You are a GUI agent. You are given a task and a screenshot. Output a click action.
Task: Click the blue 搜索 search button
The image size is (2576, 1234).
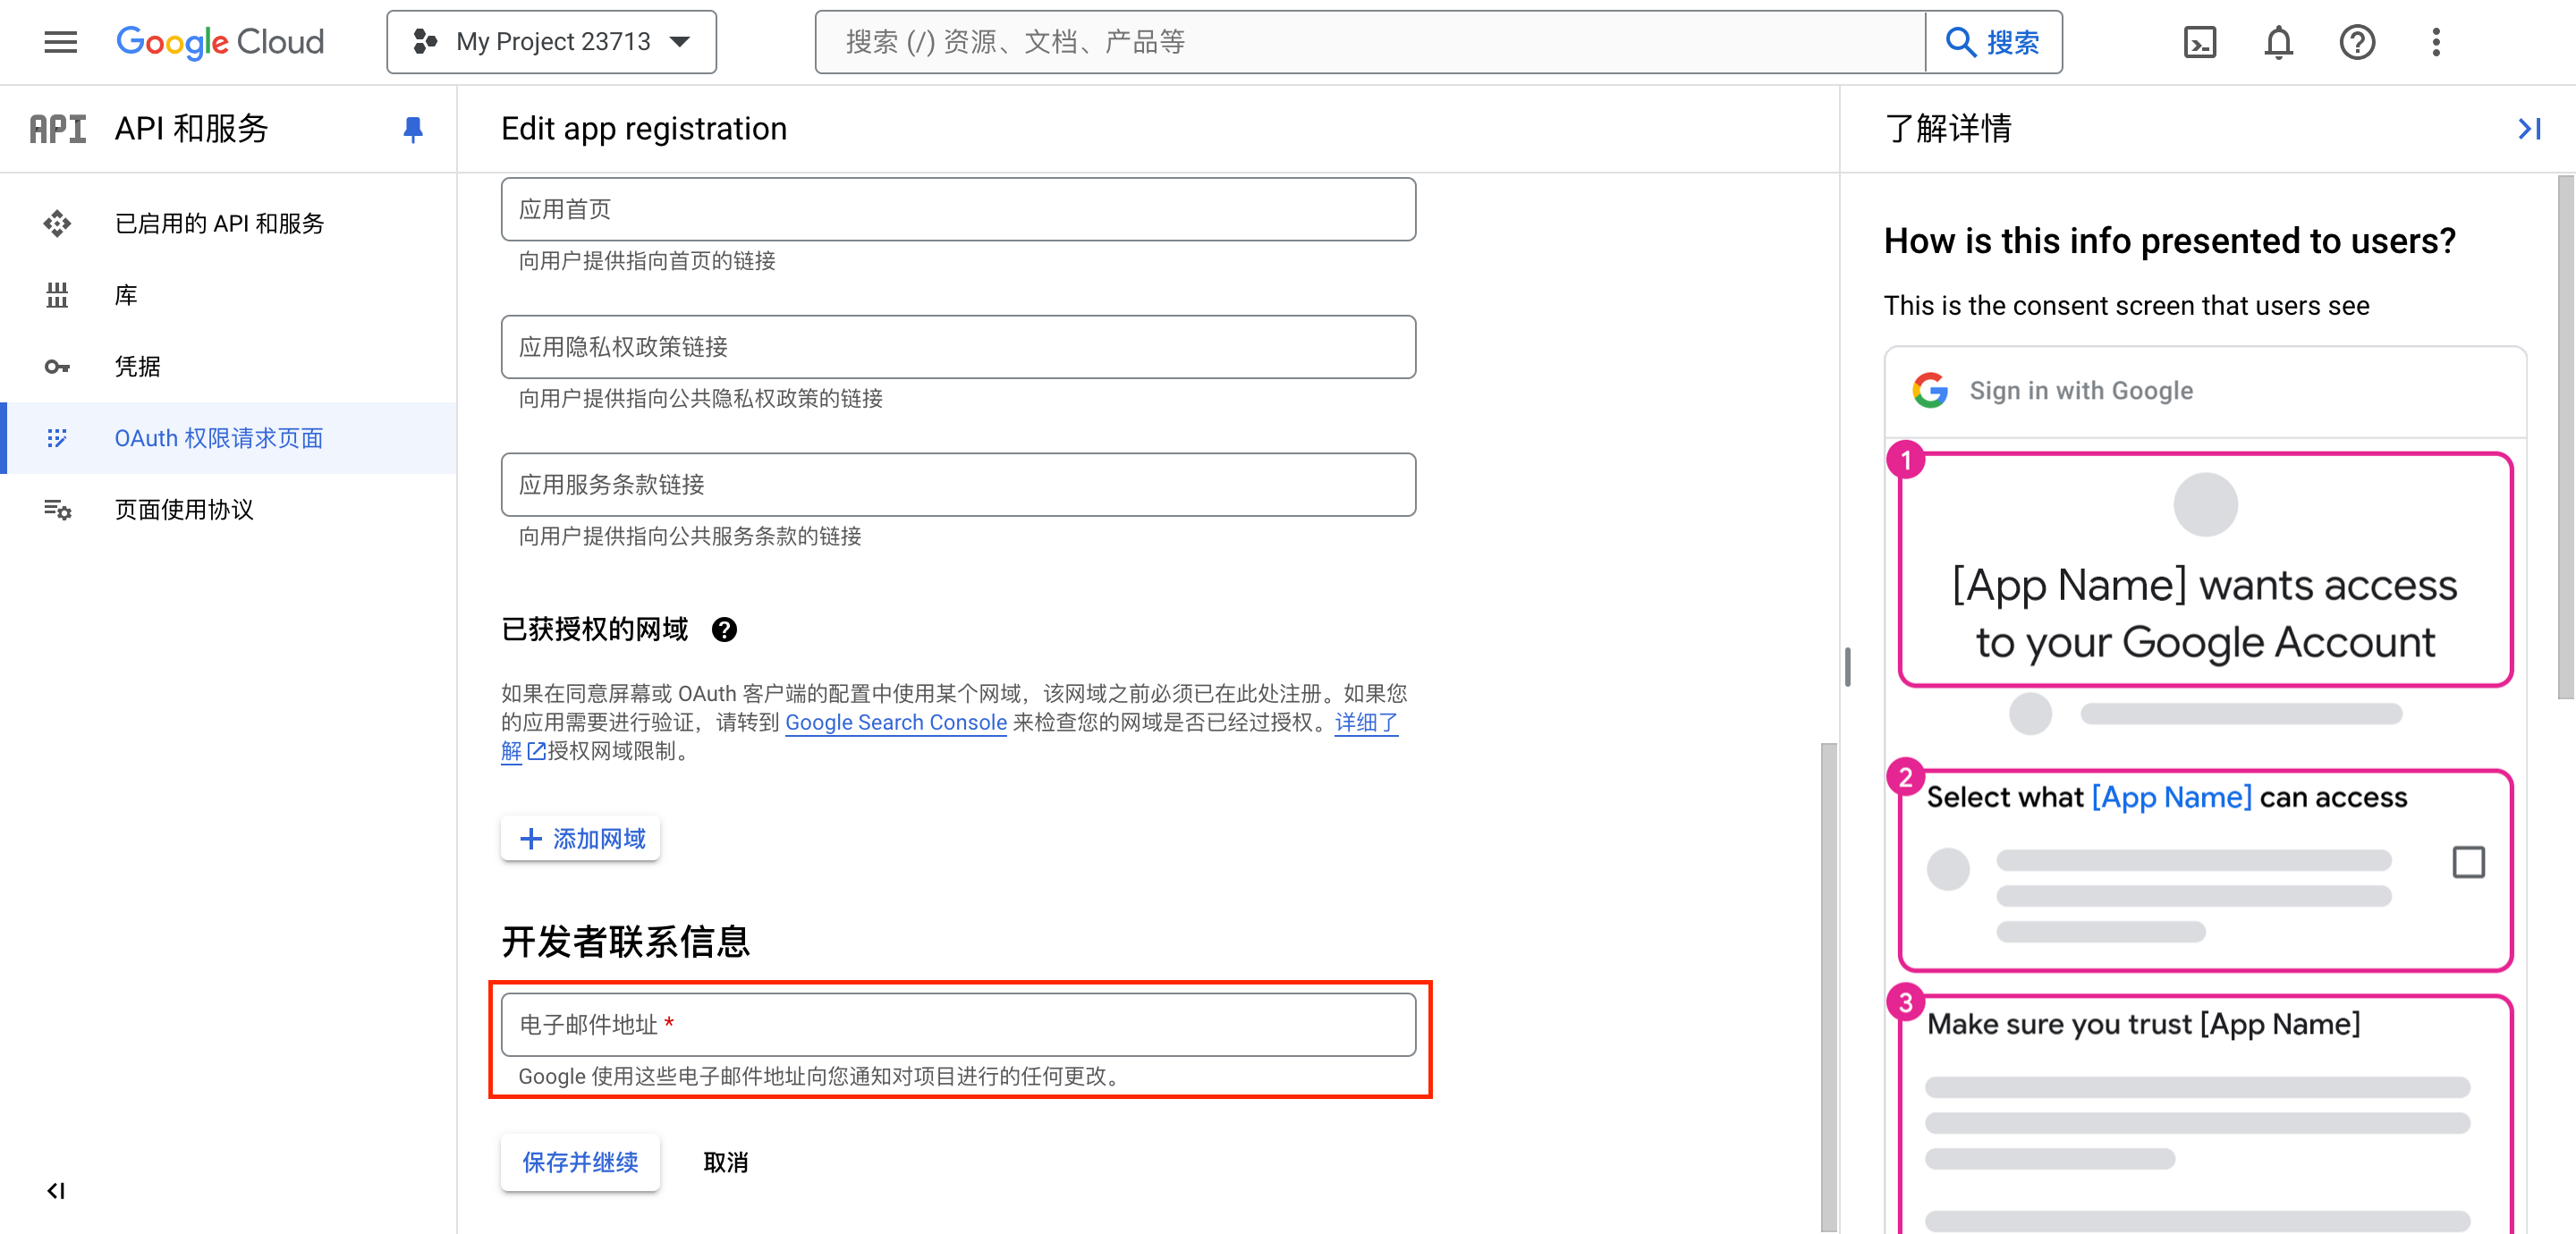[x=1993, y=42]
